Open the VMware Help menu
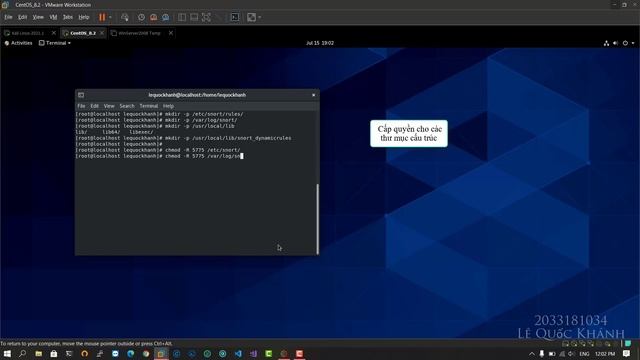The image size is (640, 360). [84, 17]
